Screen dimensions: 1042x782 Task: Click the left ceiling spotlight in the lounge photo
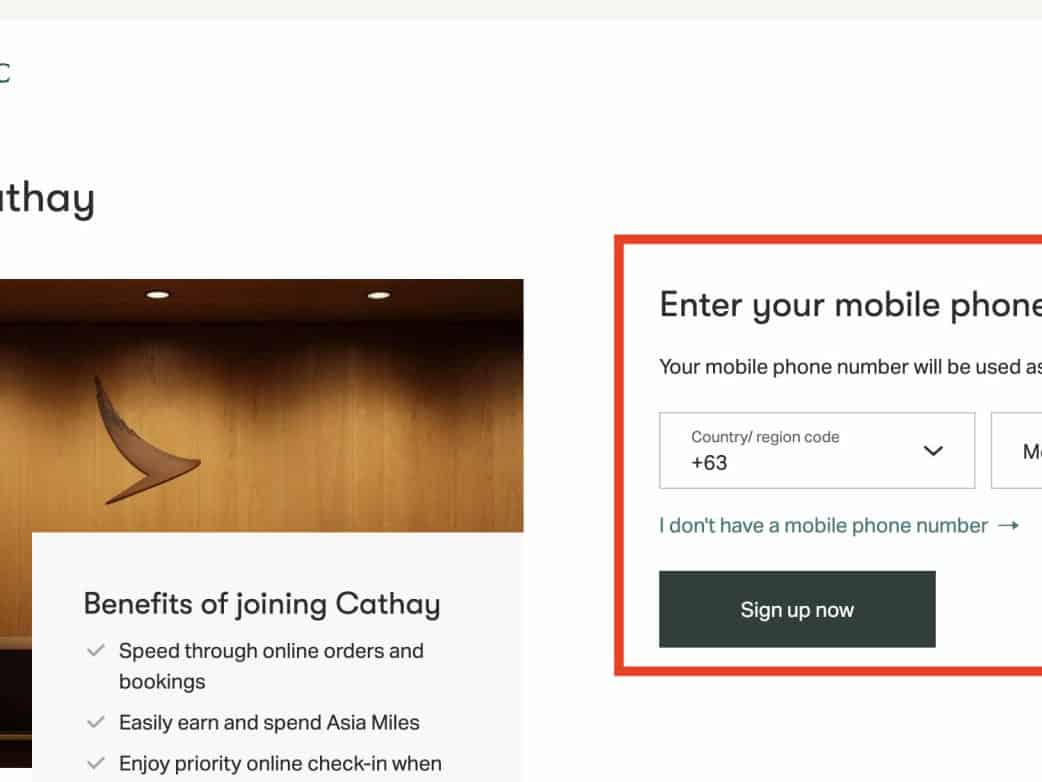(157, 295)
